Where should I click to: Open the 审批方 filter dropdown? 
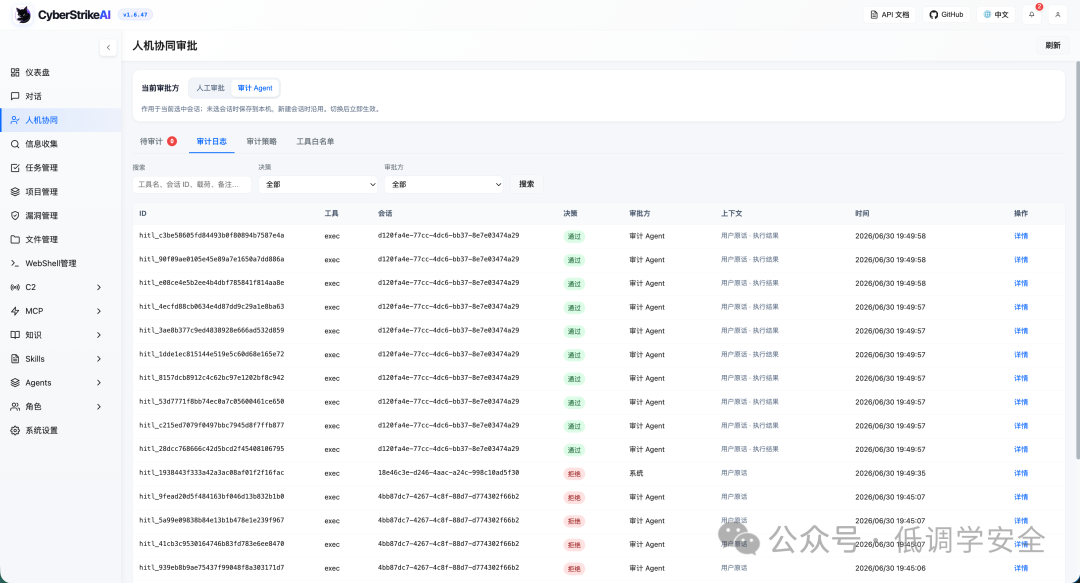(444, 184)
